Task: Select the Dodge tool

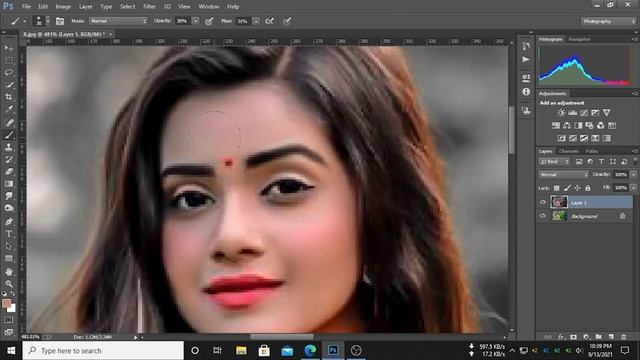Action: coord(9,208)
